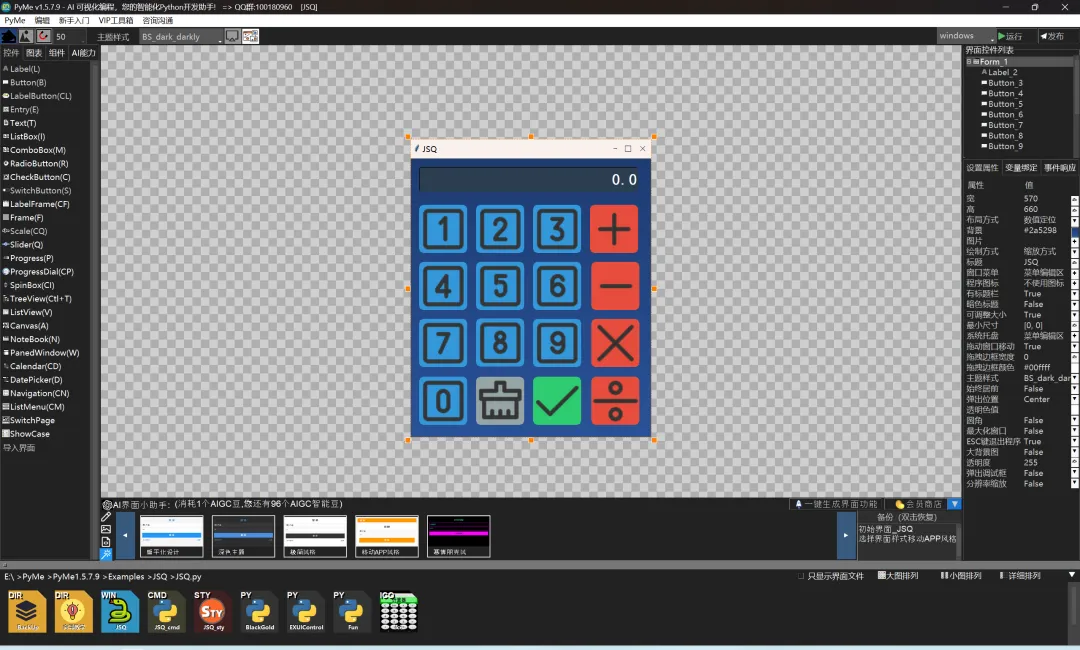Image resolution: width=1080 pixels, height=650 pixels.
Task: Open the BlackGold python file icon
Action: pyautogui.click(x=259, y=611)
